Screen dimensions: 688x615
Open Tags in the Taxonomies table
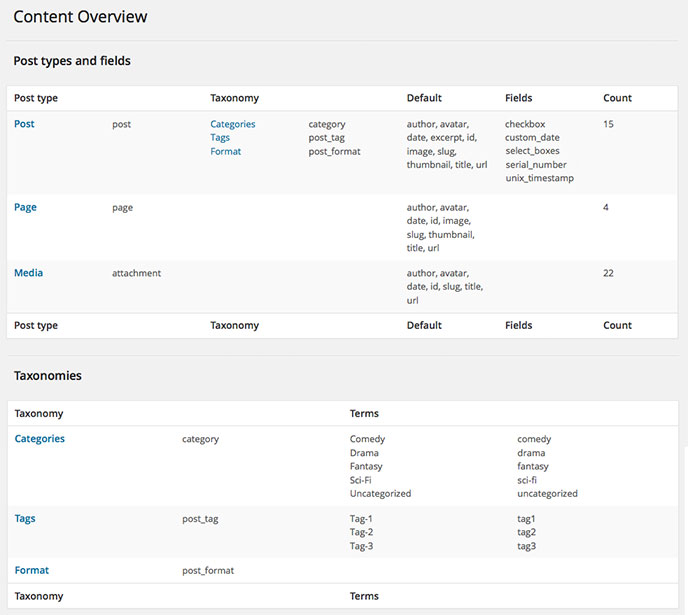(x=25, y=519)
